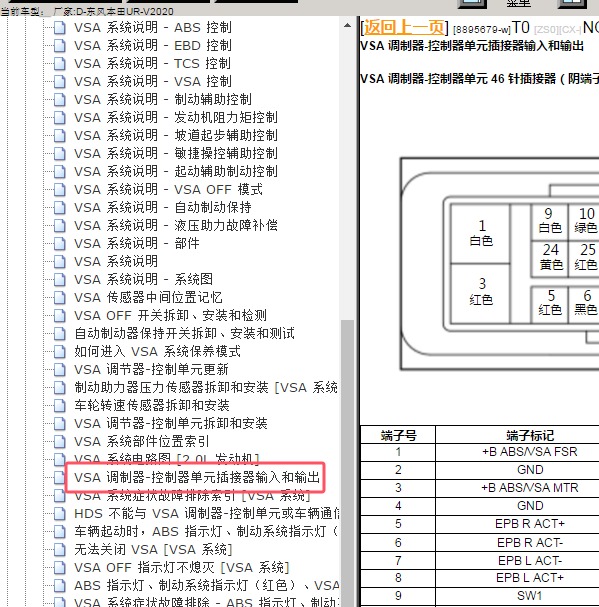Open 'VSA 系统说明 - 自动制动保持' page

[x=163, y=207]
